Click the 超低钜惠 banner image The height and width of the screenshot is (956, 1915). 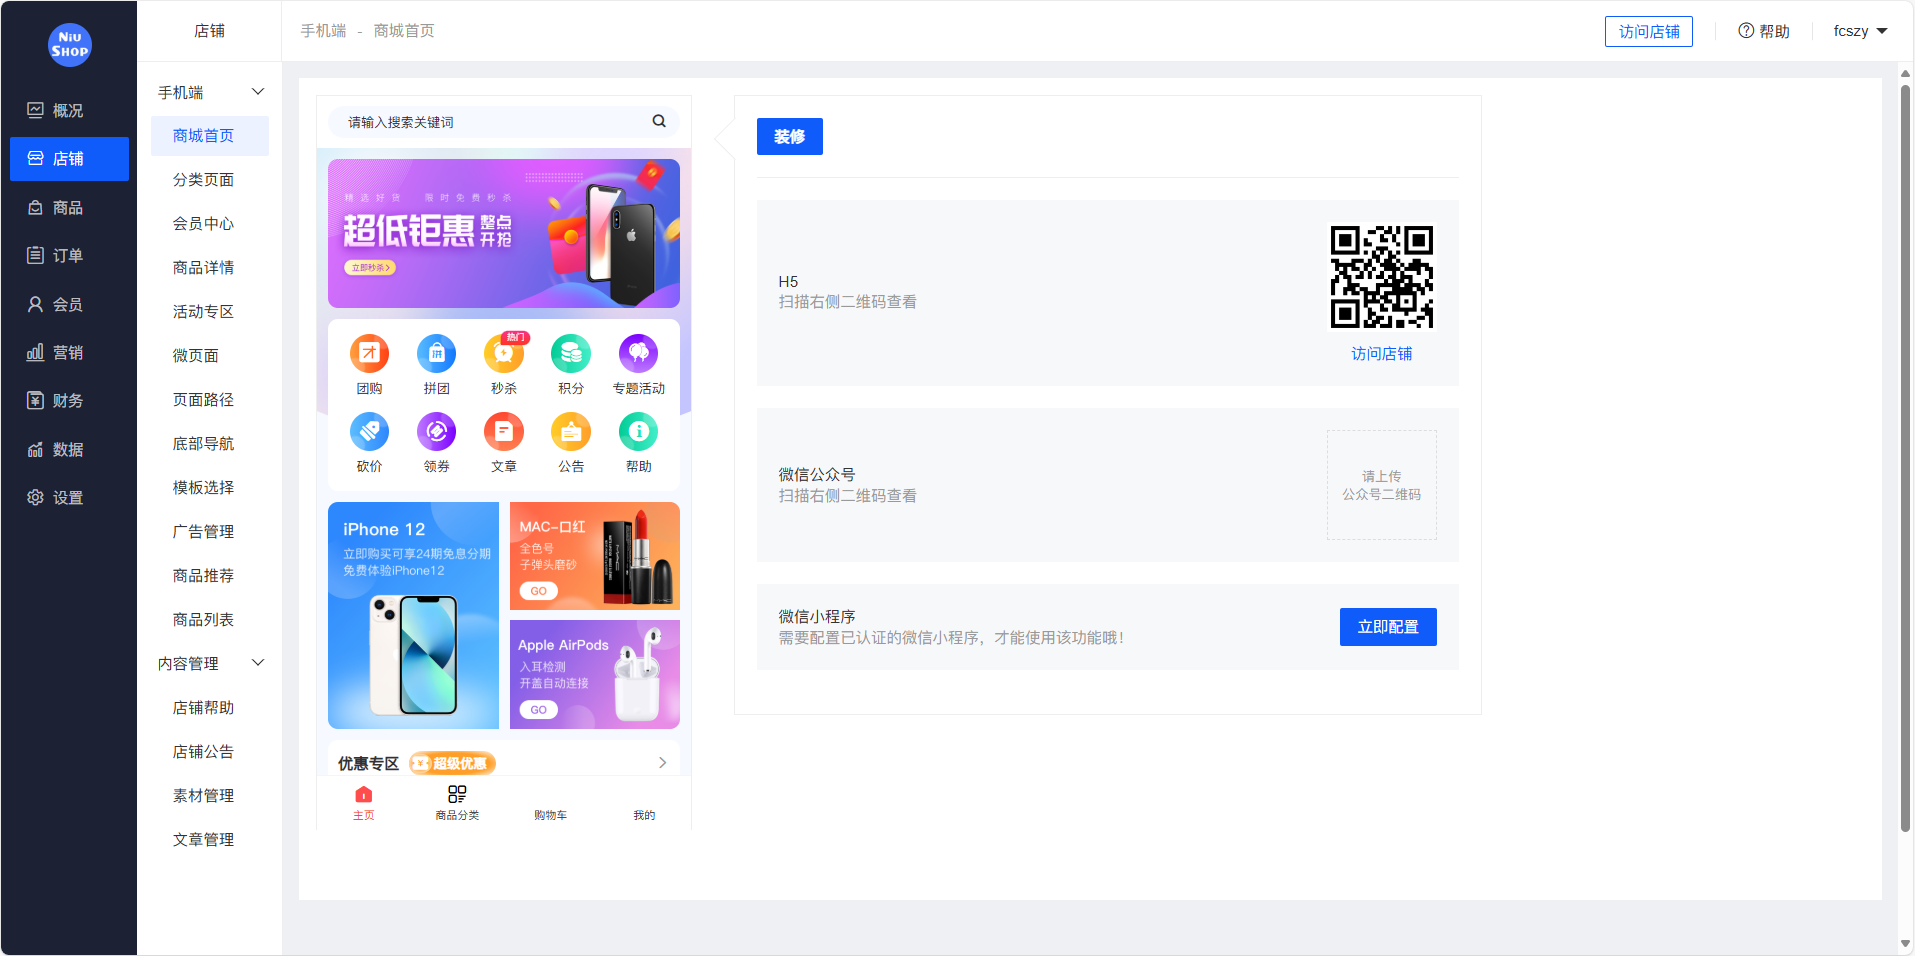point(504,233)
